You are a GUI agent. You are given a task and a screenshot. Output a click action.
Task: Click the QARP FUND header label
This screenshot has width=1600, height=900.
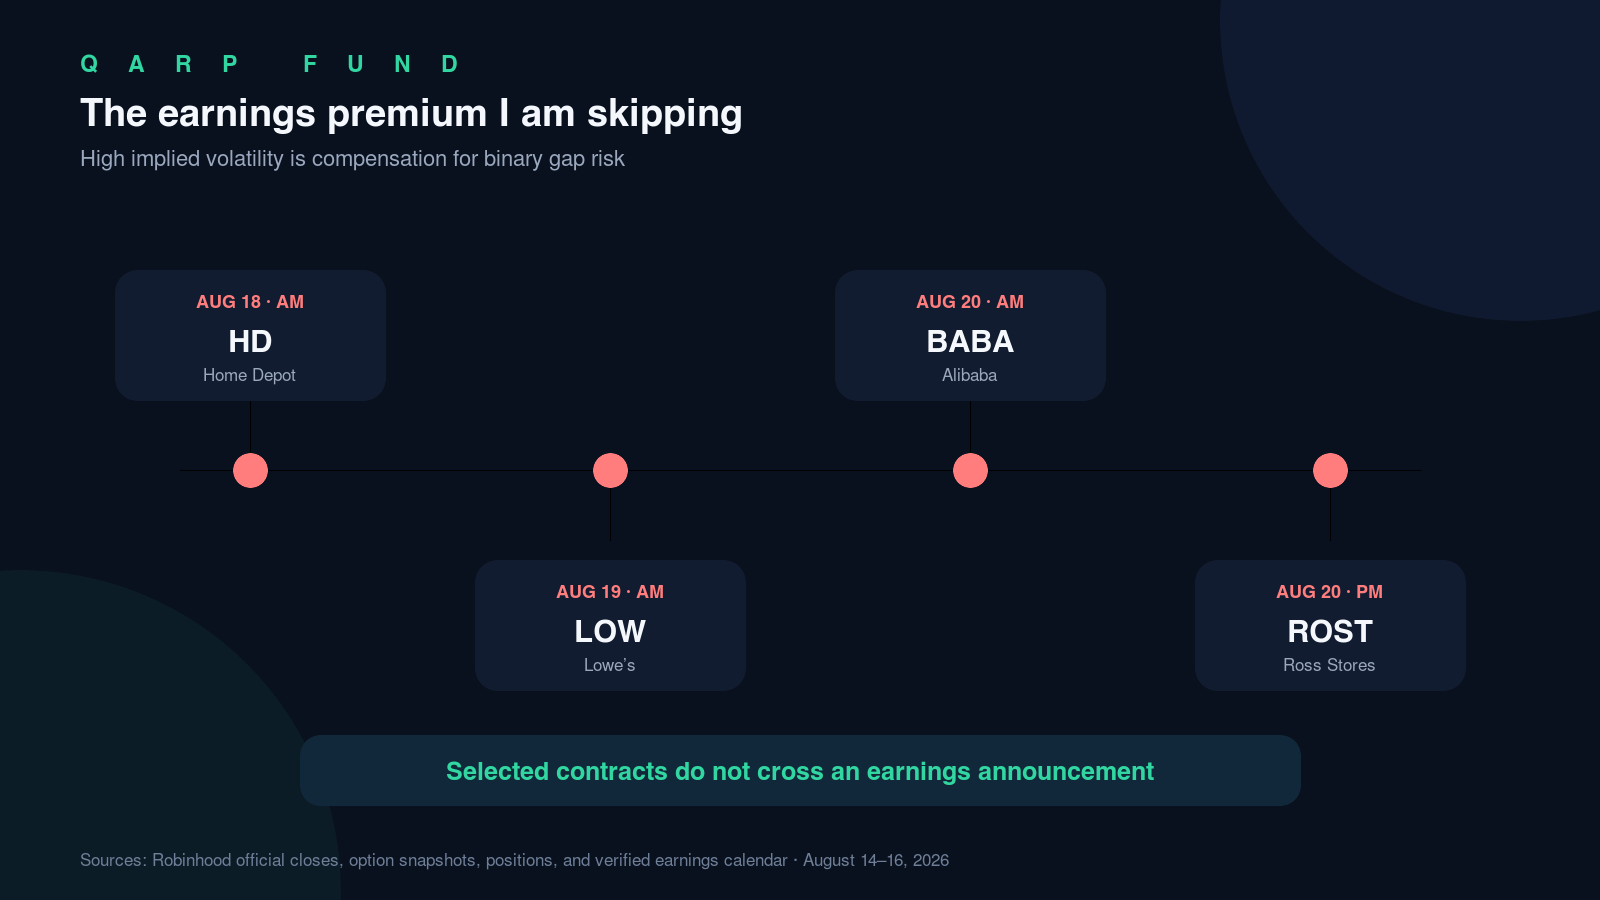[270, 64]
